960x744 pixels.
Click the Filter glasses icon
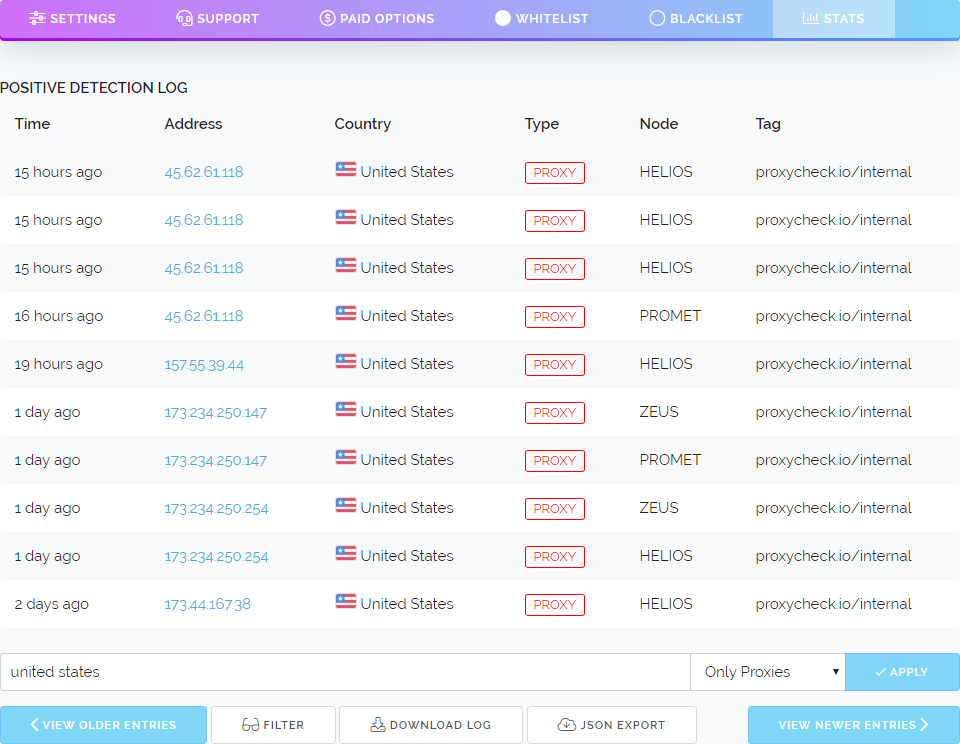click(251, 725)
